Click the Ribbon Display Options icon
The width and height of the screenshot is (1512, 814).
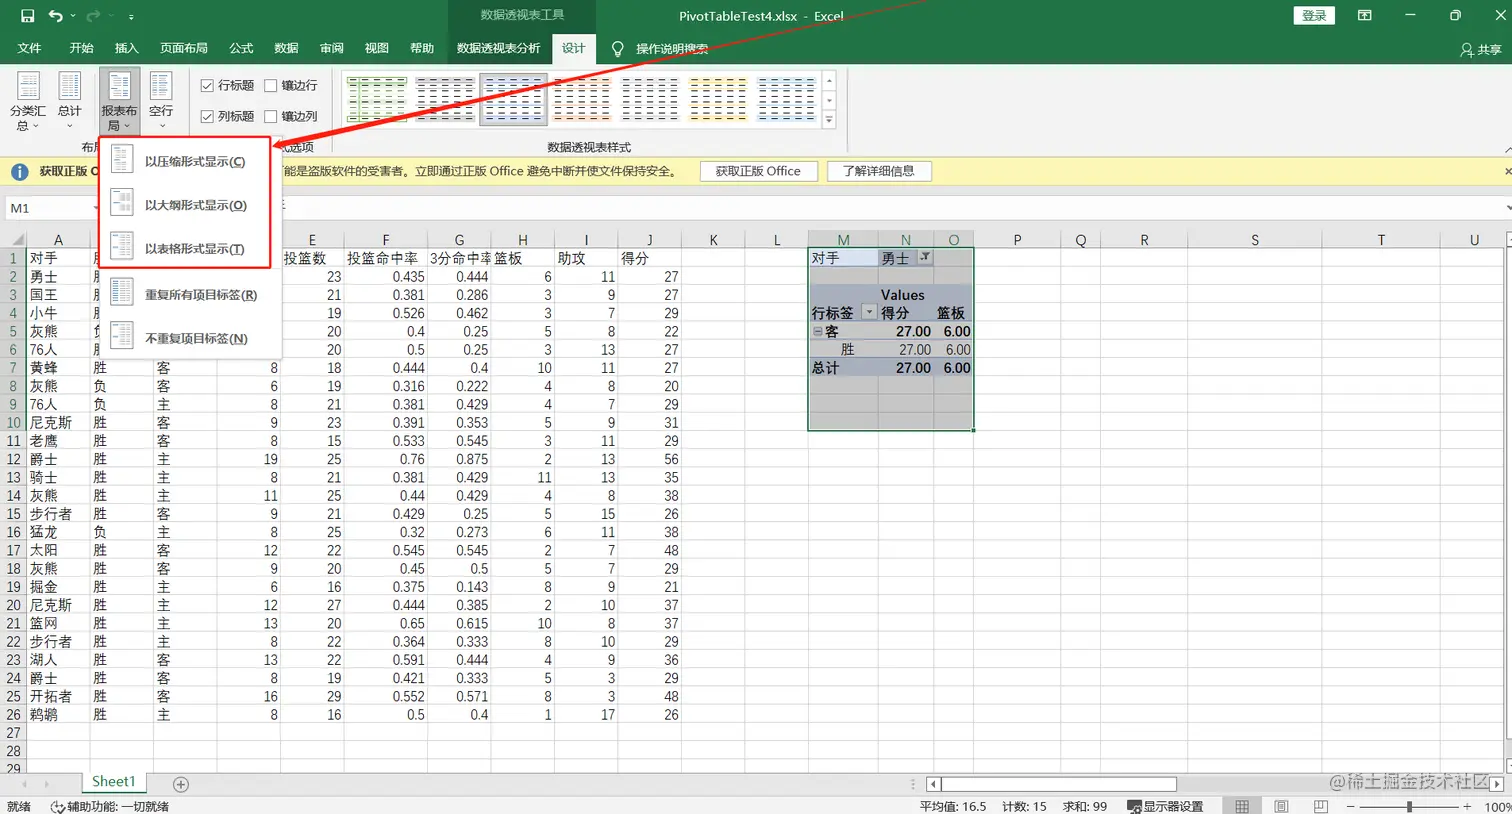(1364, 15)
